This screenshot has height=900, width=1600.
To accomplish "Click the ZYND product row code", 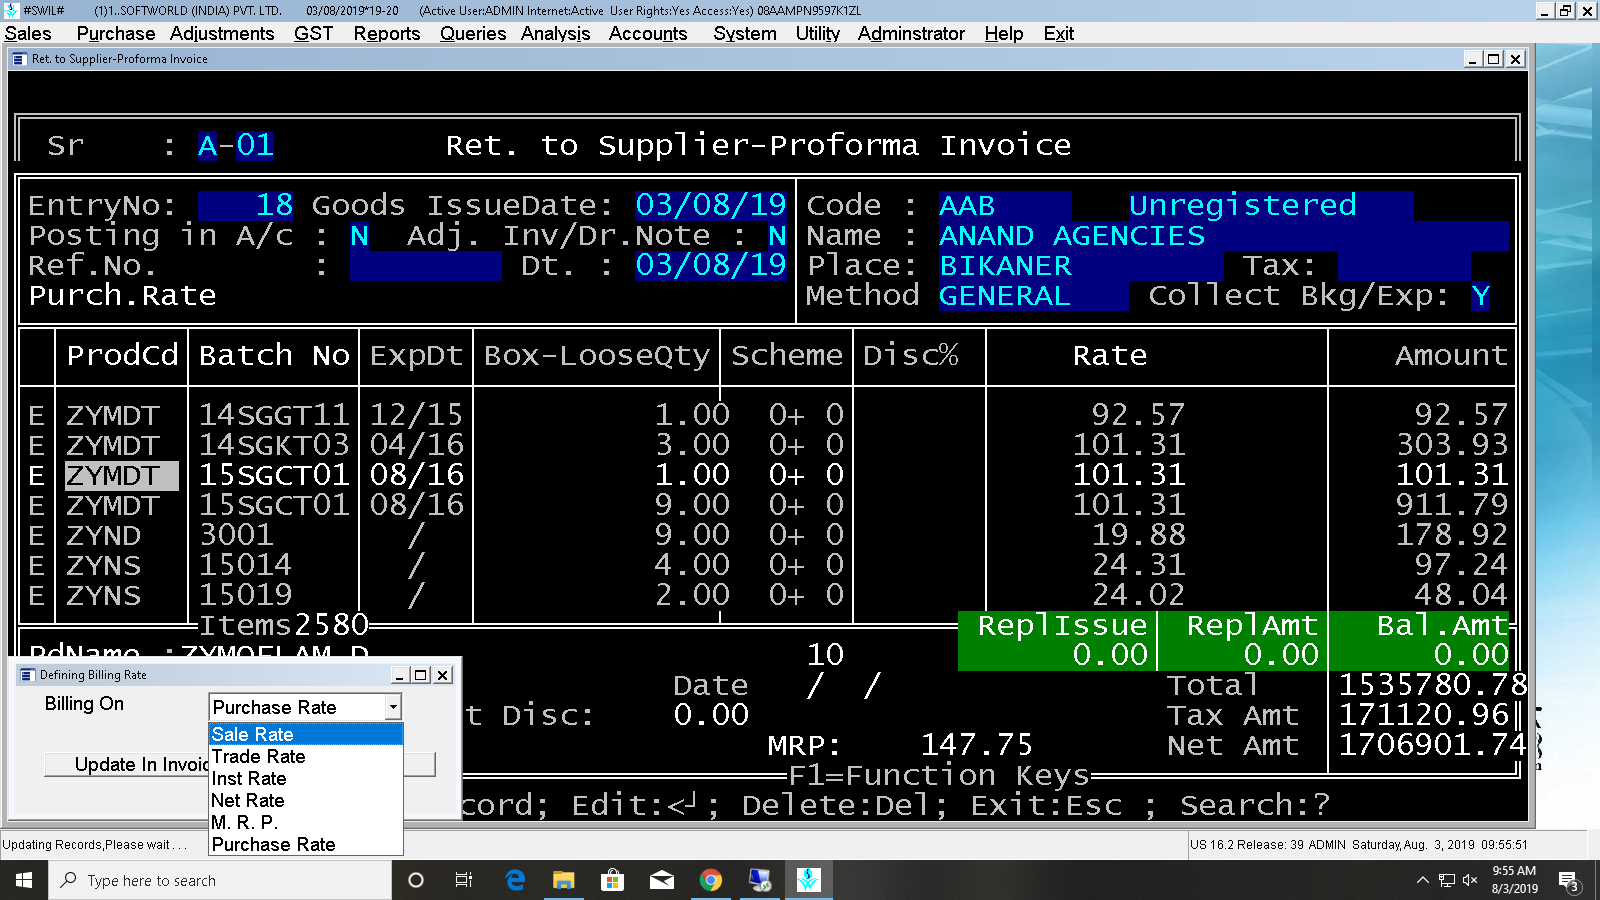I will tap(104, 535).
